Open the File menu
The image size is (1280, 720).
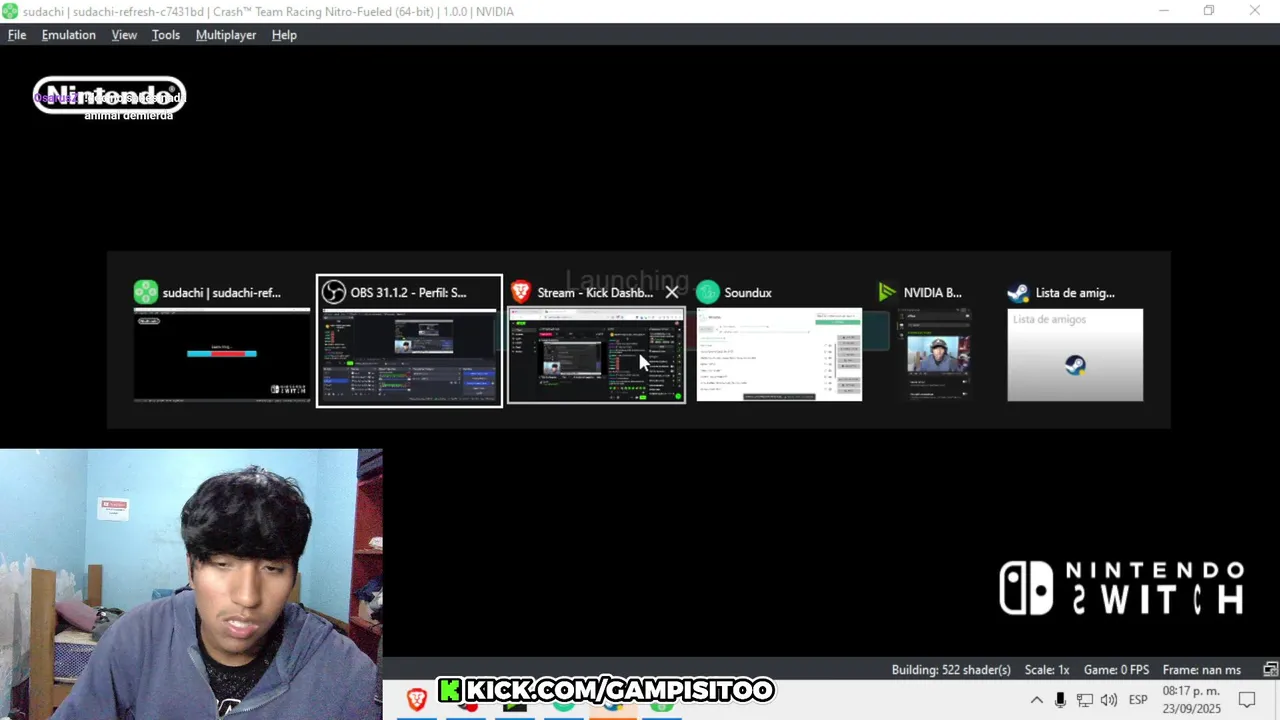[17, 35]
